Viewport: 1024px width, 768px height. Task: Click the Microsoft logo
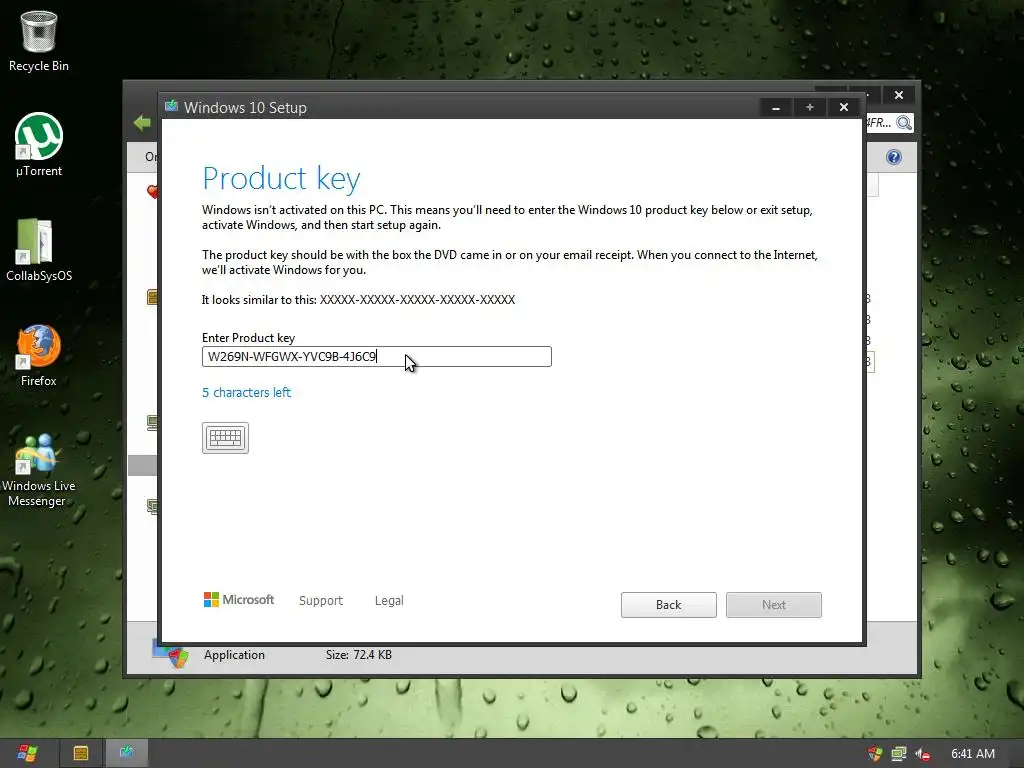(239, 600)
